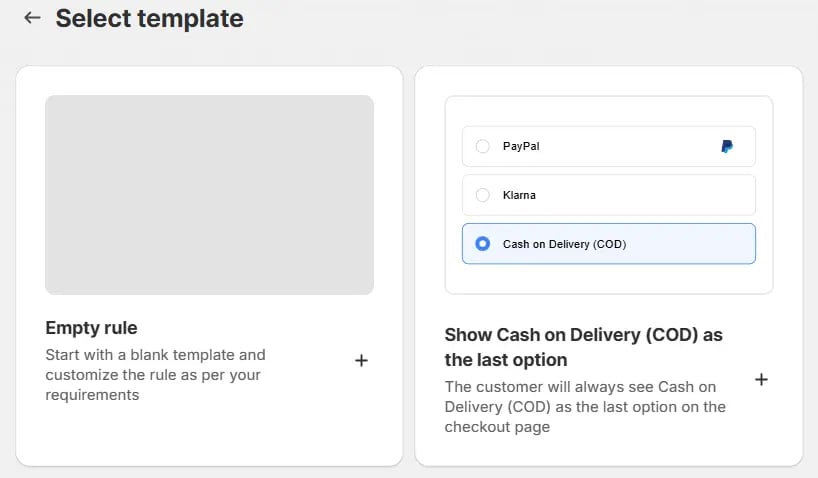
Task: Add the Cash on Delivery last option template
Action: pyautogui.click(x=761, y=379)
